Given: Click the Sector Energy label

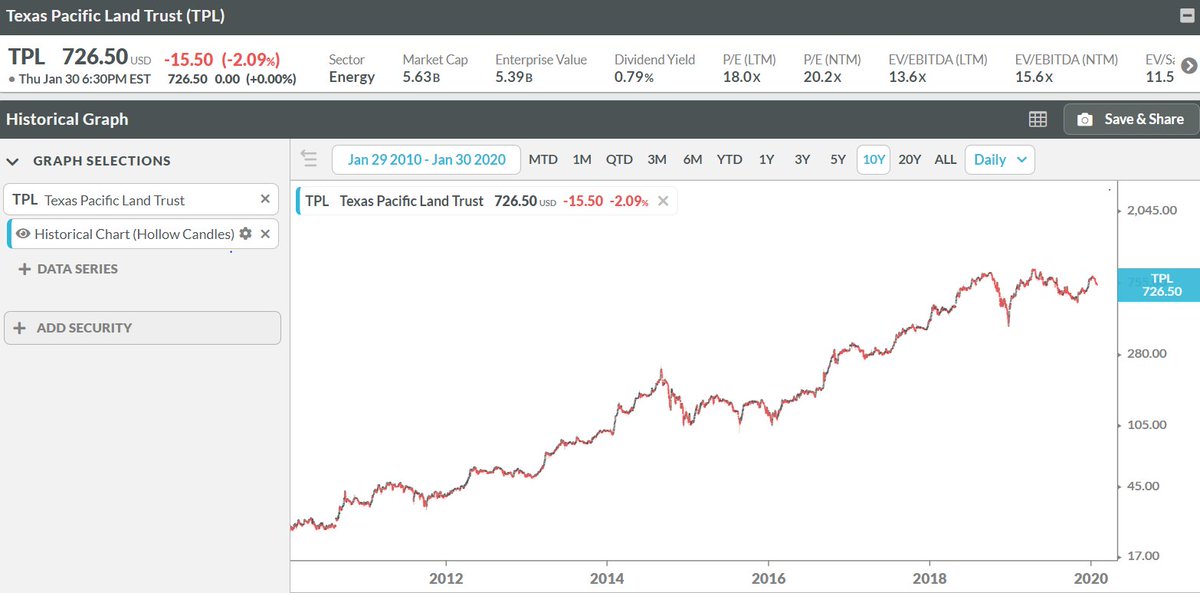Looking at the screenshot, I should click(351, 68).
